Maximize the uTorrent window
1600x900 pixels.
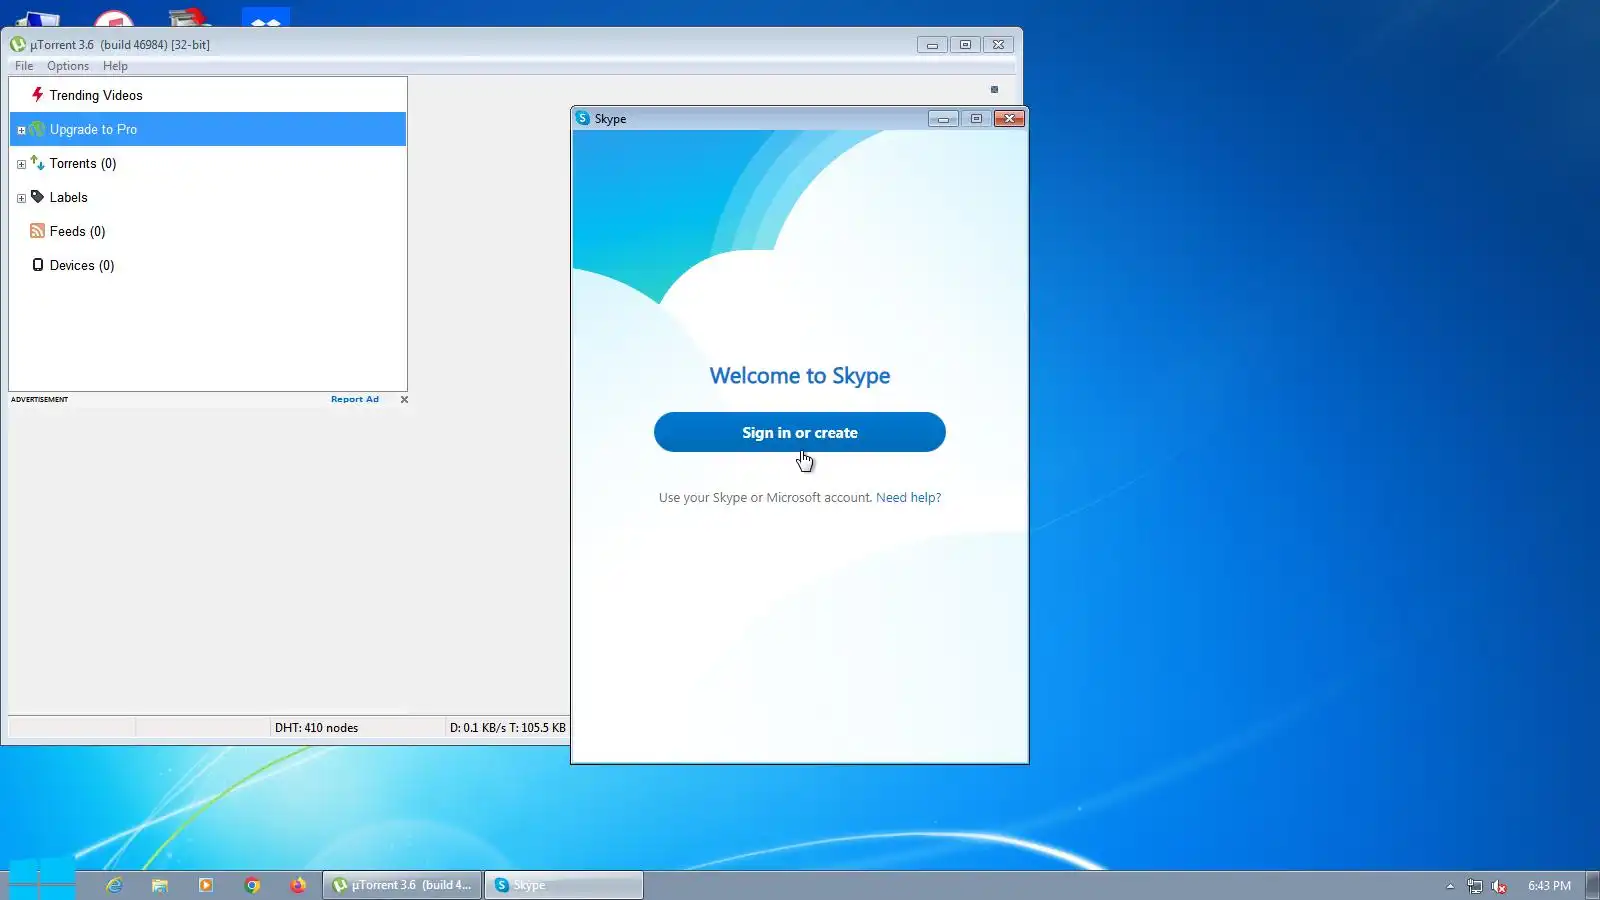click(x=965, y=45)
